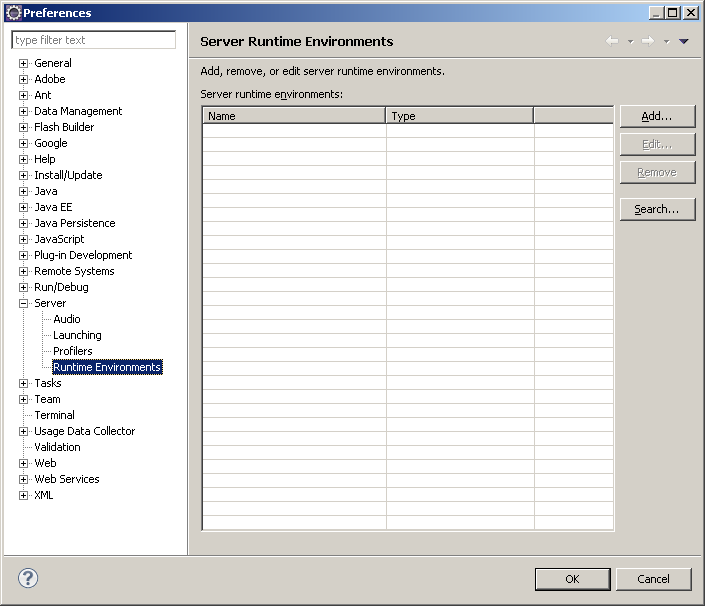Click the Back navigation arrow icon
The width and height of the screenshot is (705, 606).
[612, 41]
